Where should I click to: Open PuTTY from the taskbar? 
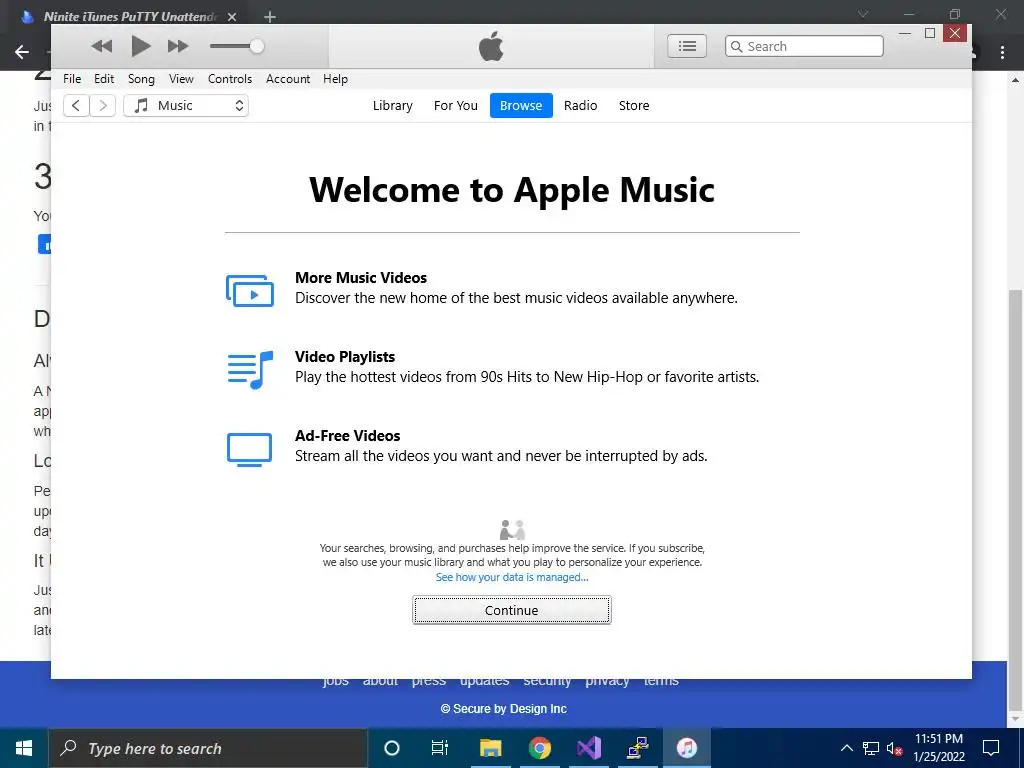pos(637,748)
